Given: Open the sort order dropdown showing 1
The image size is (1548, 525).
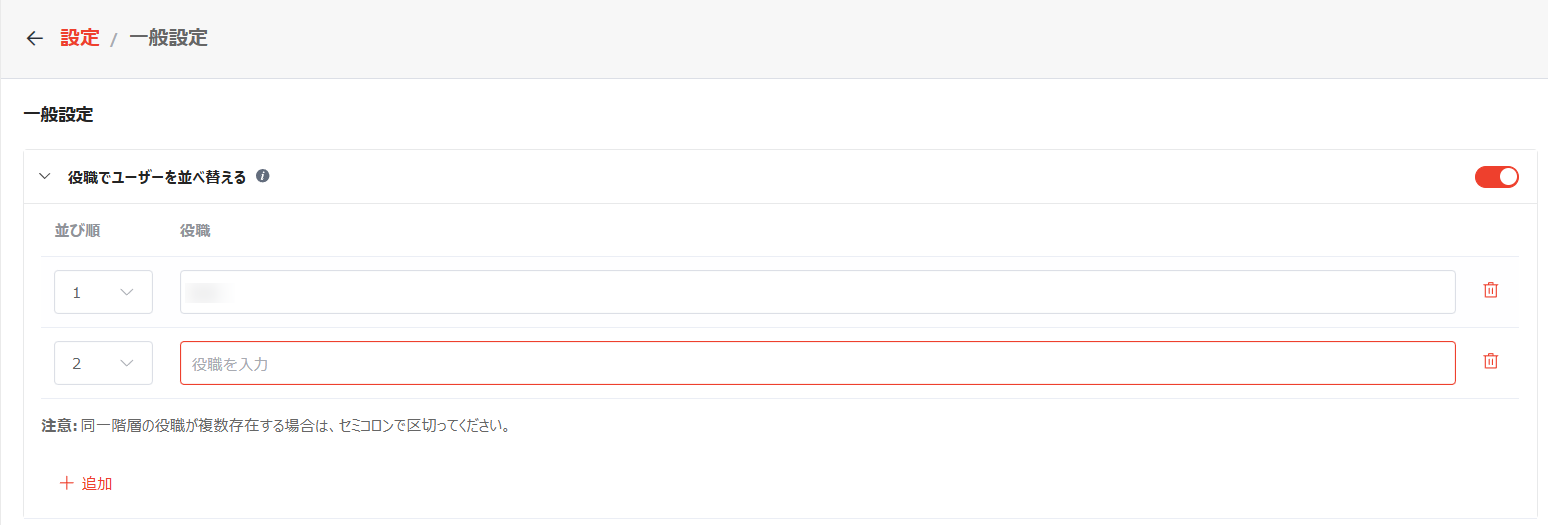Looking at the screenshot, I should pyautogui.click(x=103, y=292).
